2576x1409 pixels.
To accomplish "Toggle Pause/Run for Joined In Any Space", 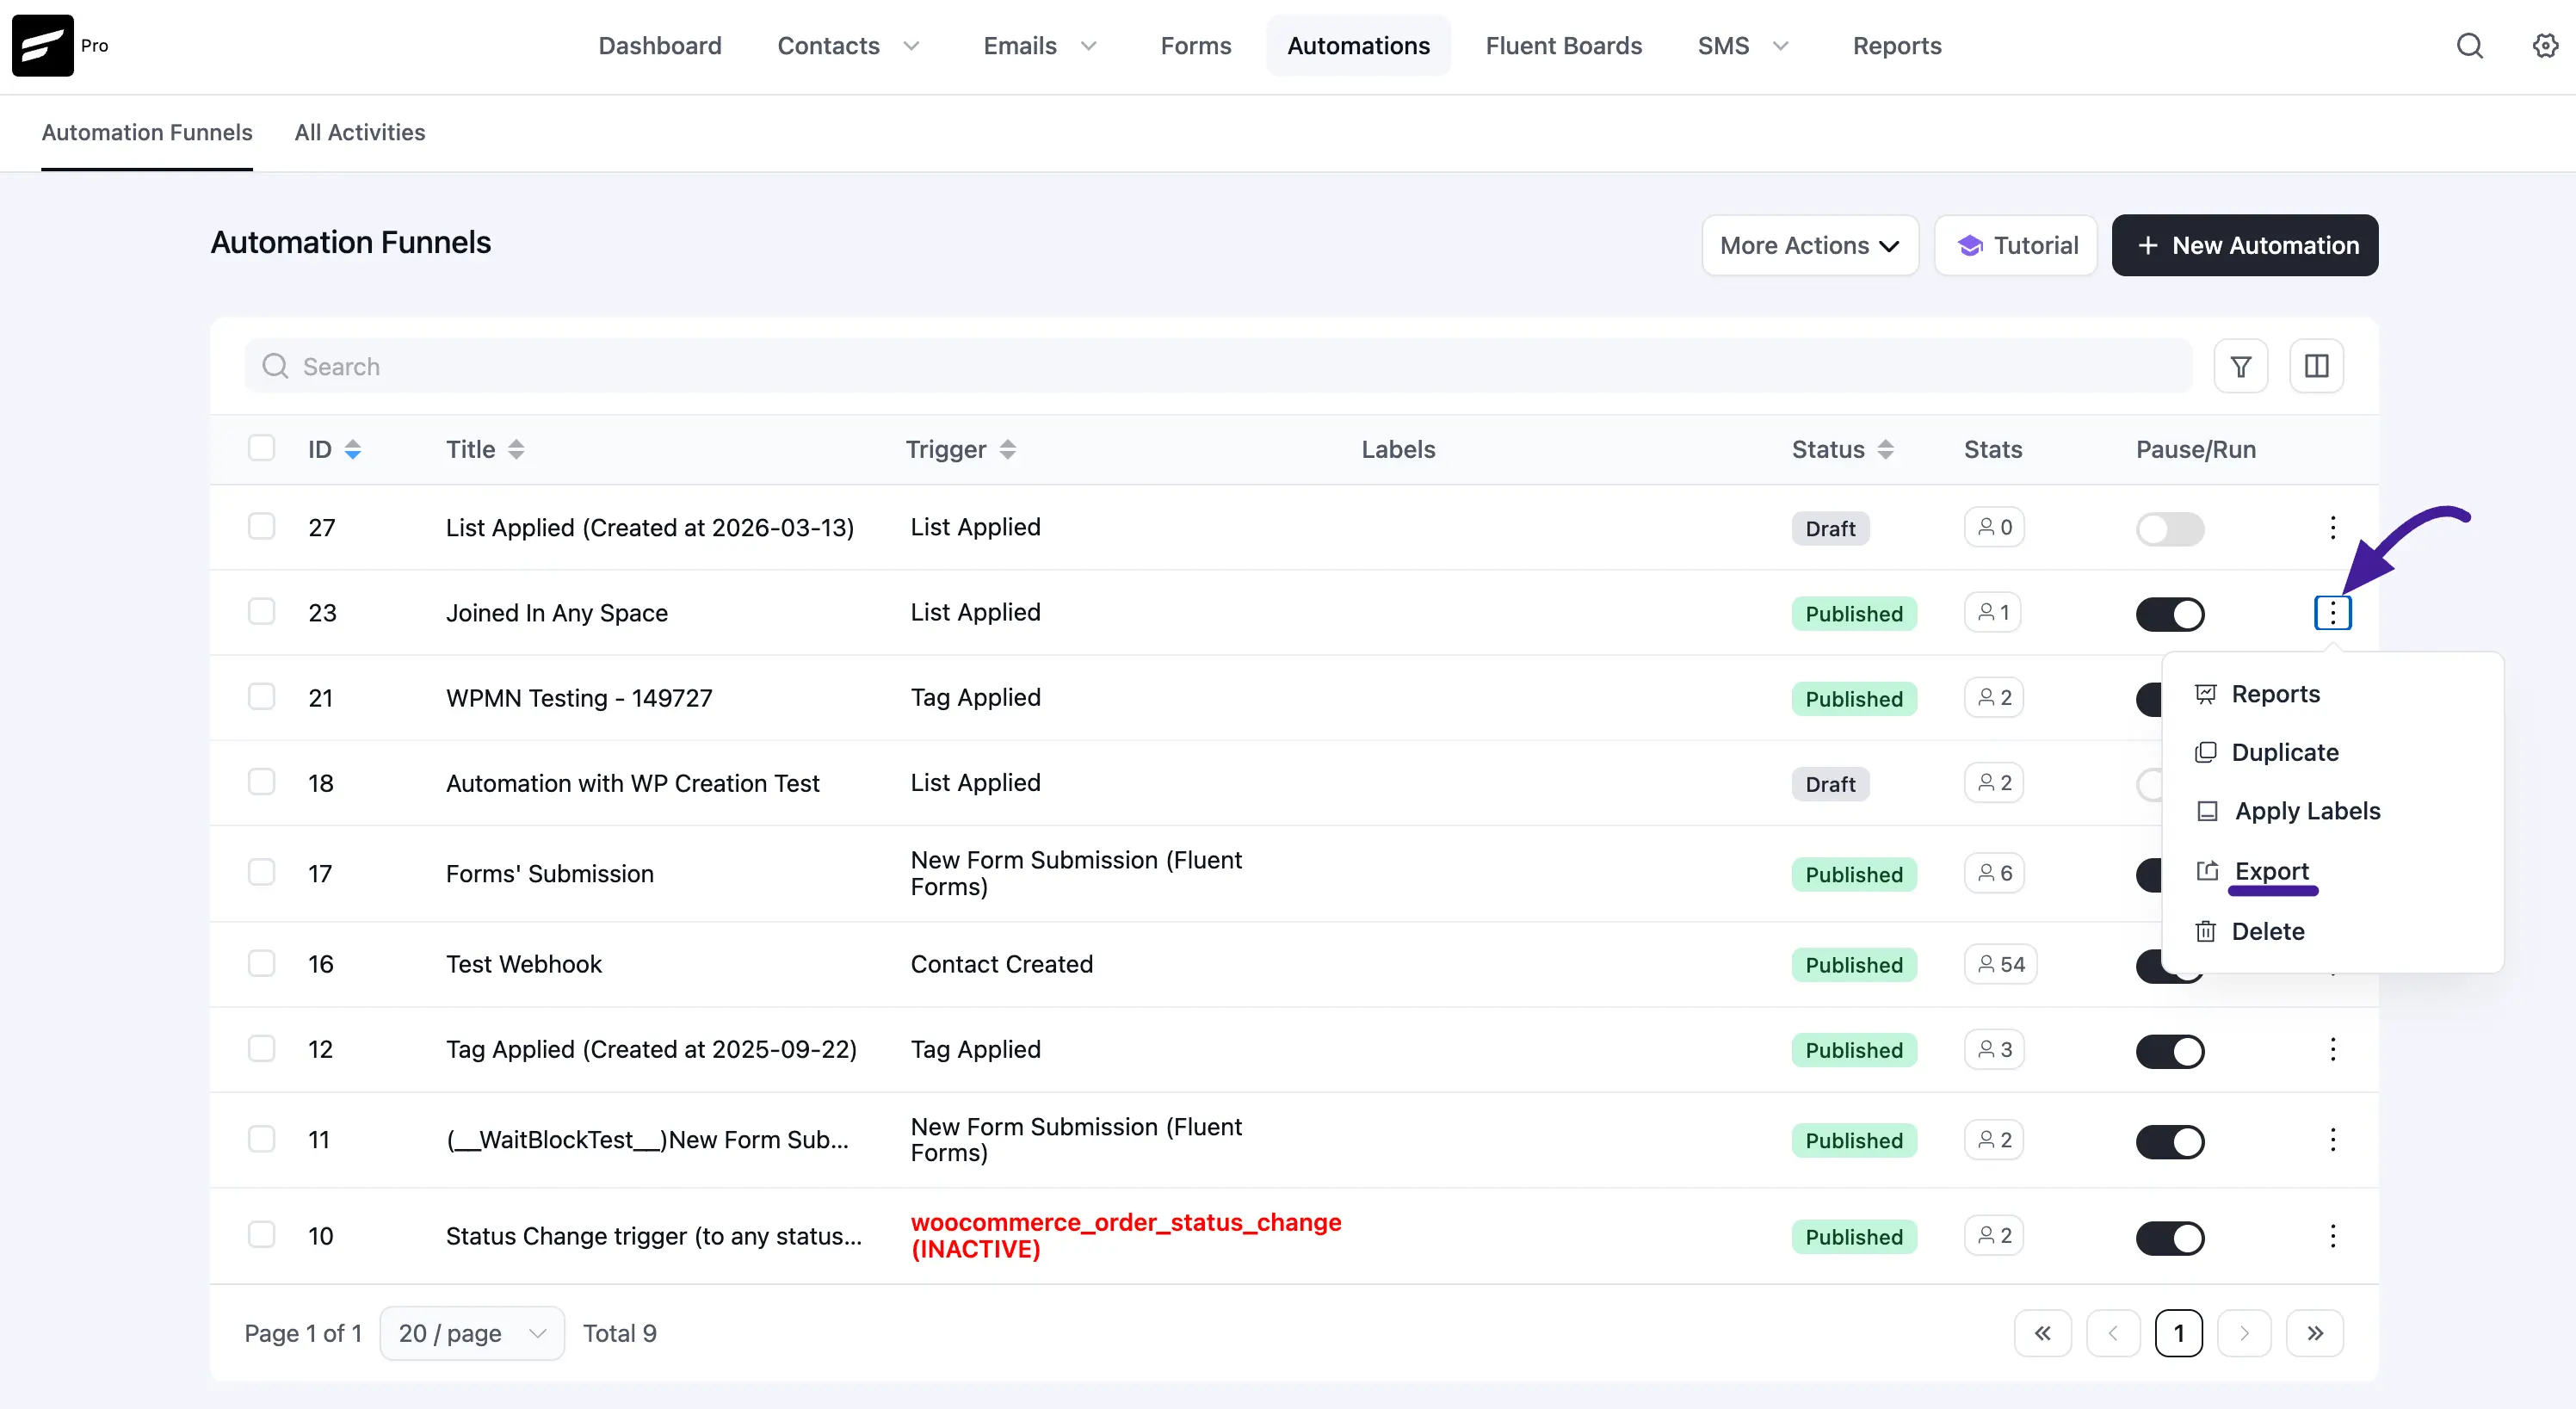I will pyautogui.click(x=2170, y=614).
